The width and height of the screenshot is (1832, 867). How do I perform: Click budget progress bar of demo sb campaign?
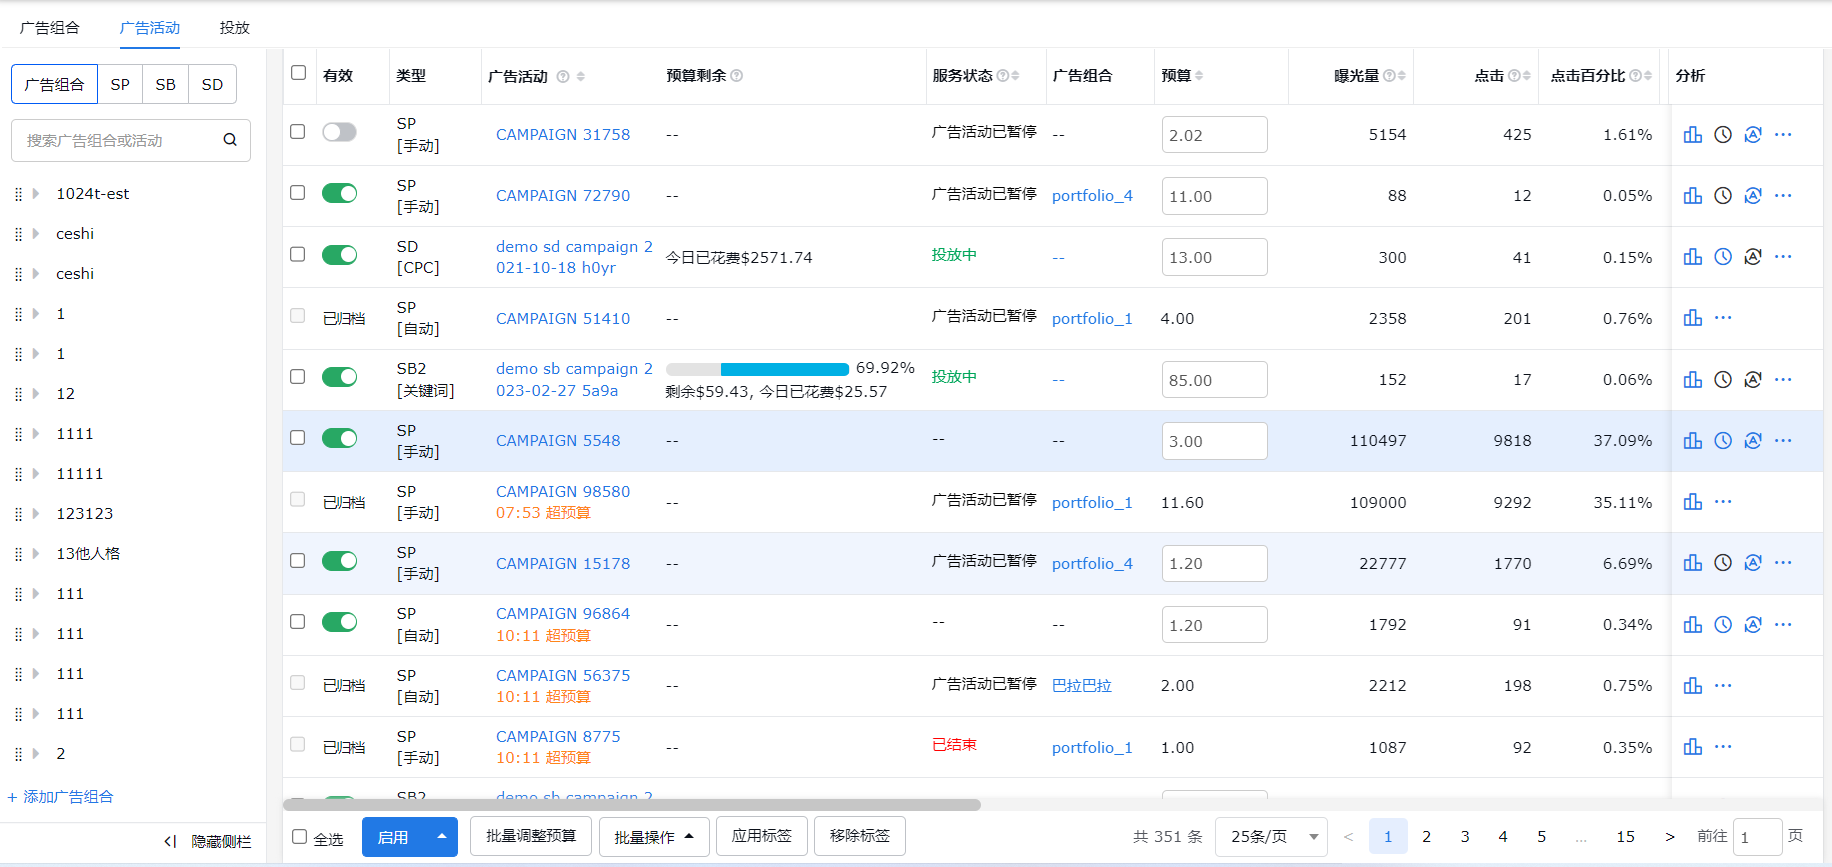point(757,369)
